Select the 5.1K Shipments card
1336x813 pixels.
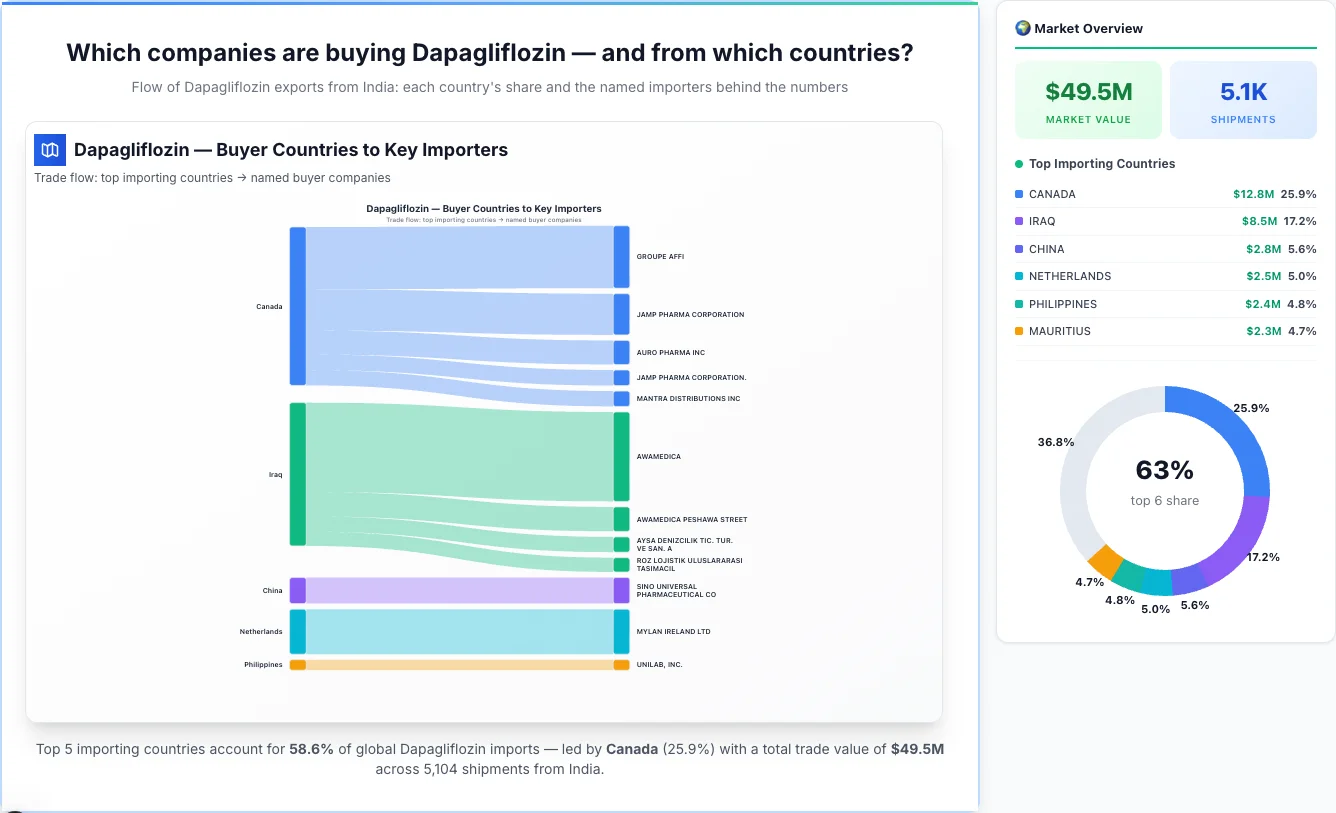point(1243,99)
